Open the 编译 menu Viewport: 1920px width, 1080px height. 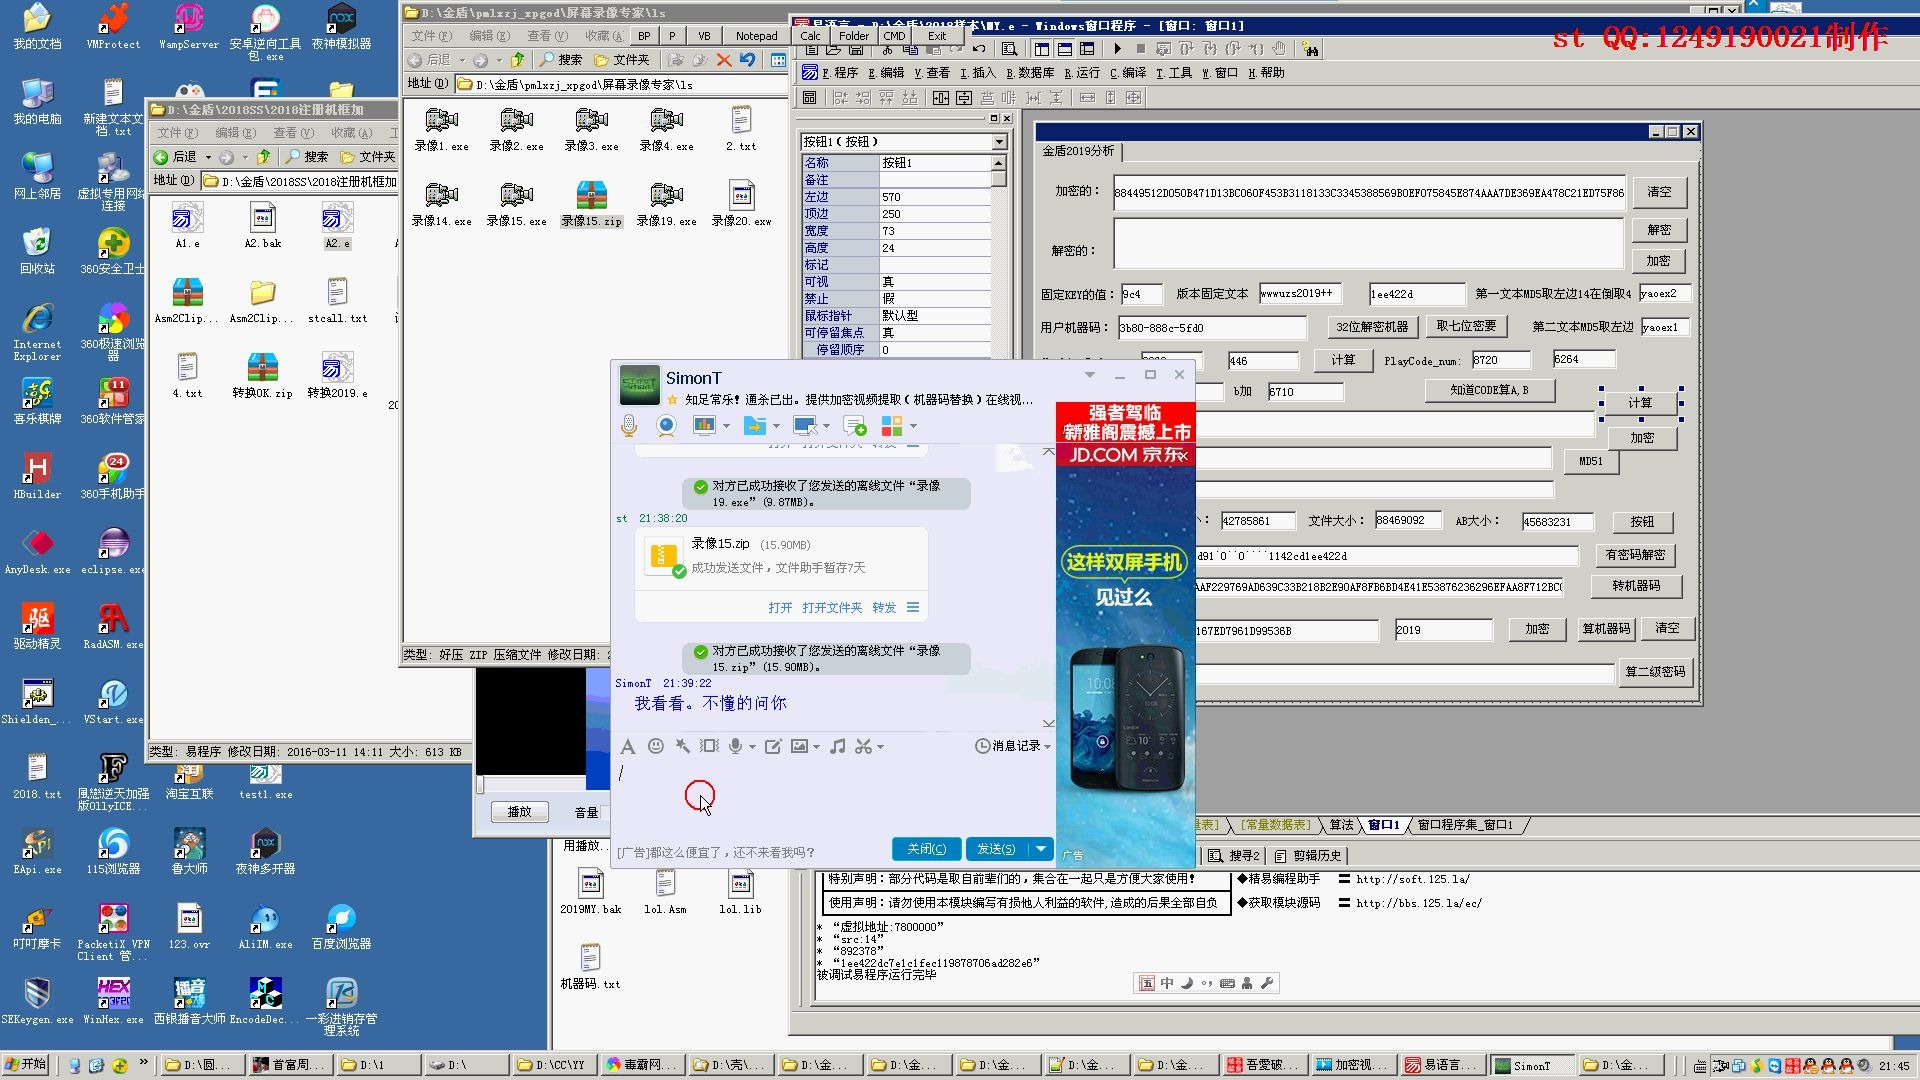(x=1128, y=73)
